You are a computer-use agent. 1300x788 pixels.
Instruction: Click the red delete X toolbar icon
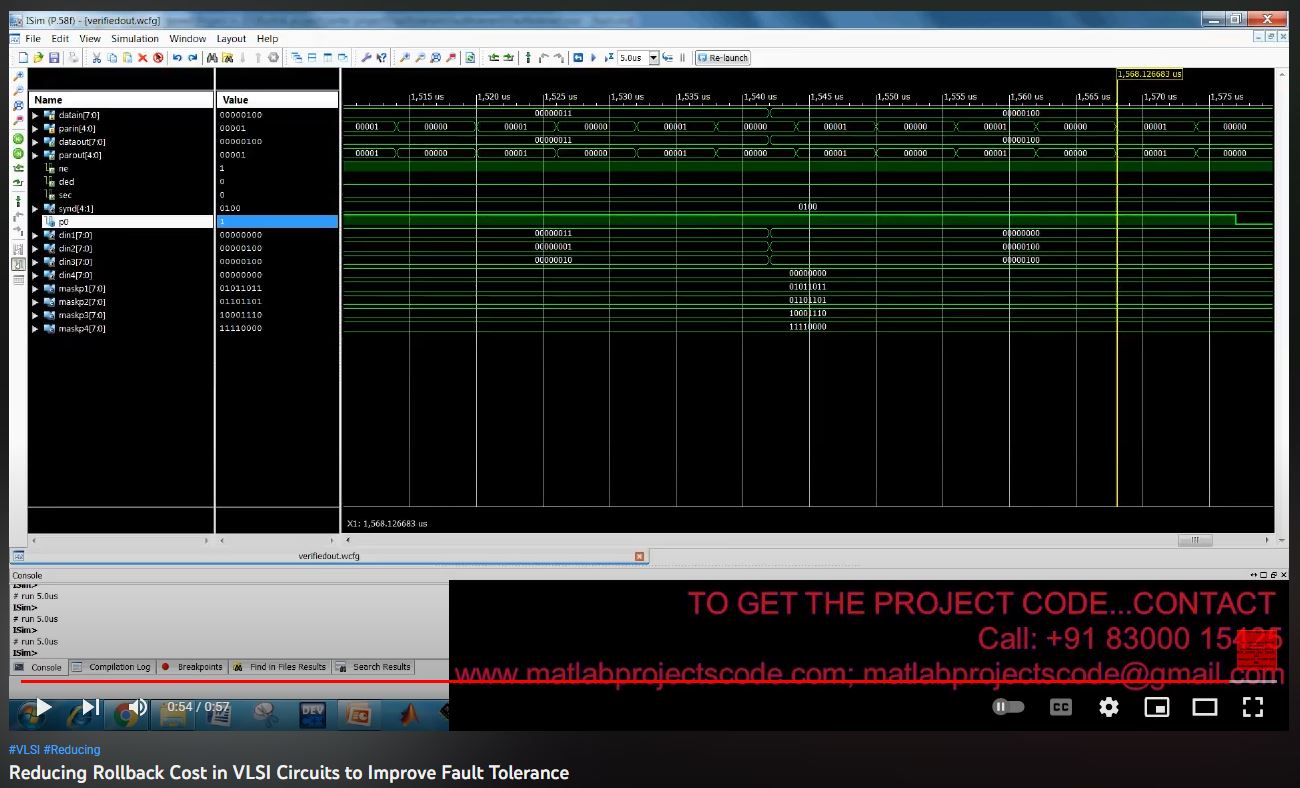pyautogui.click(x=142, y=58)
